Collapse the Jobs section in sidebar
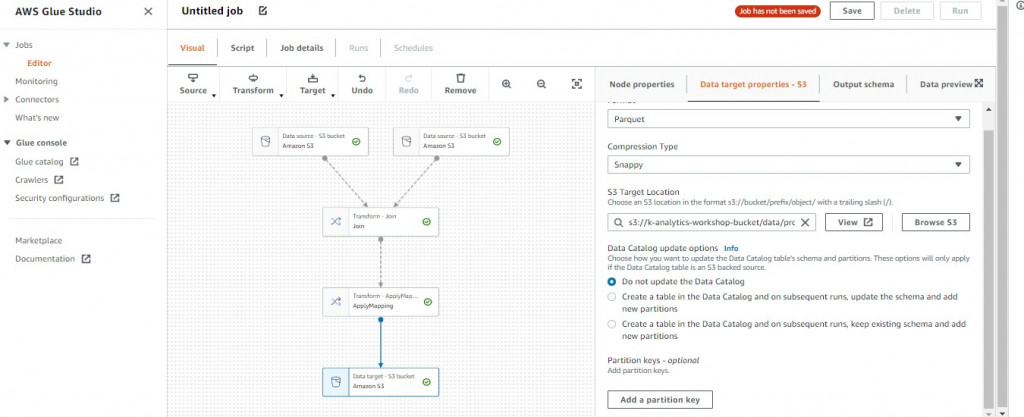The height and width of the screenshot is (417, 1024). (7, 45)
